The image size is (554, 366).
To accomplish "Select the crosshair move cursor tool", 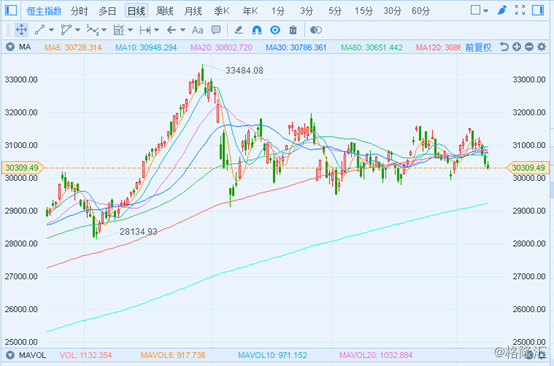I will 21,30.
